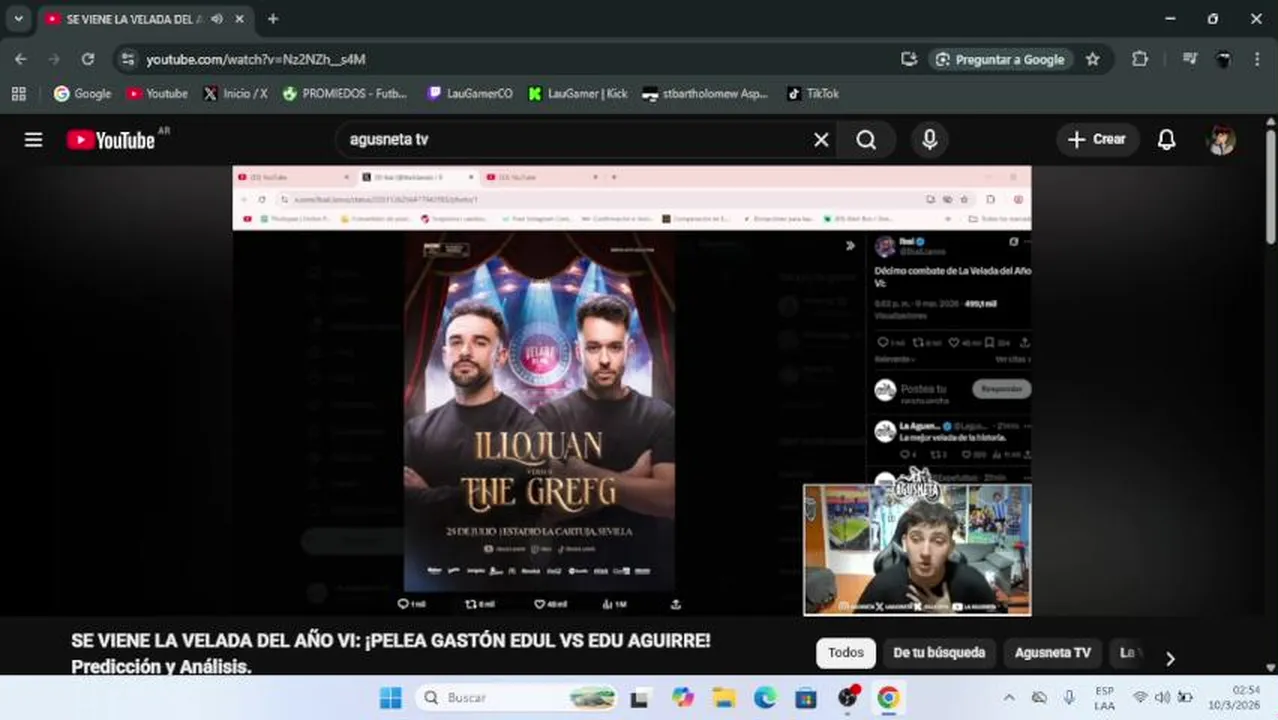Open Microsoft Edge from the taskbar
1278x720 pixels.
765,698
